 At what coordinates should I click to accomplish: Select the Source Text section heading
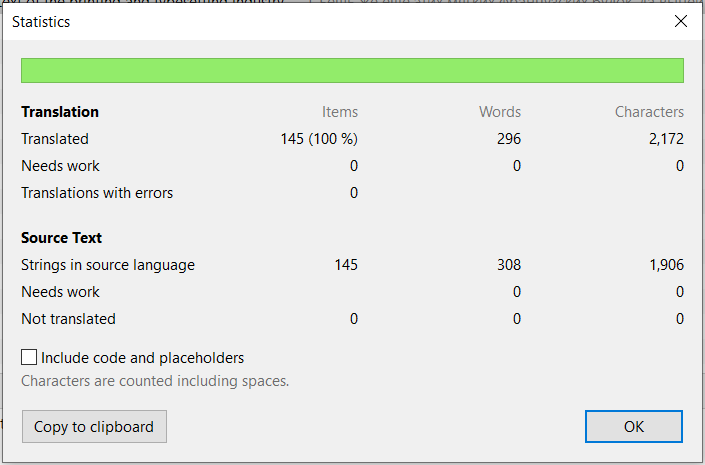[x=62, y=238]
